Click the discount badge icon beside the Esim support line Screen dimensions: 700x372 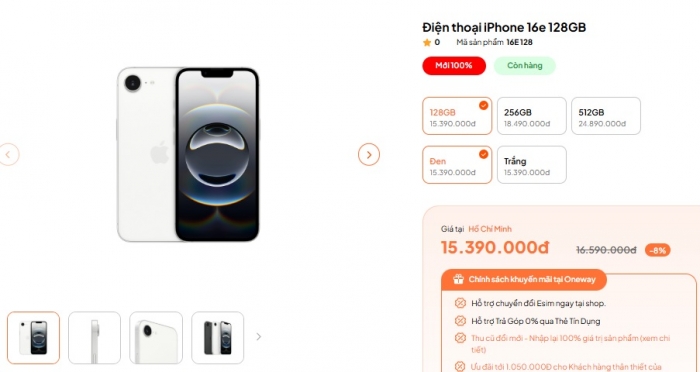click(x=460, y=303)
